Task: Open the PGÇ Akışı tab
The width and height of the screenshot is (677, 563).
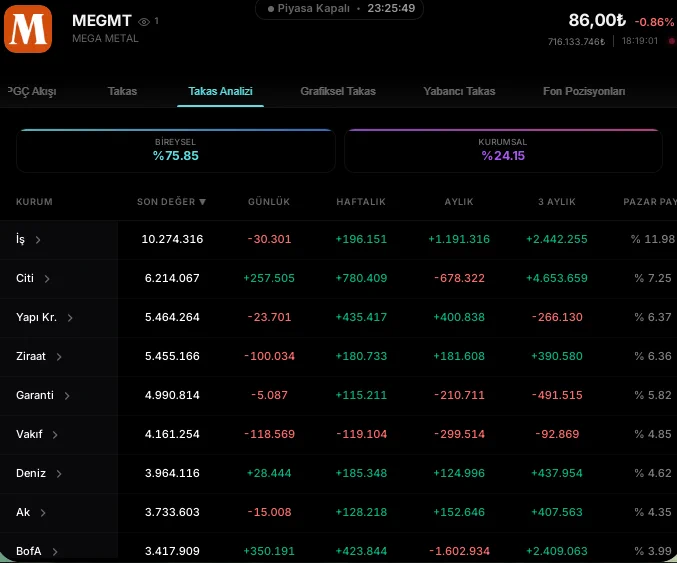Action: coord(32,92)
